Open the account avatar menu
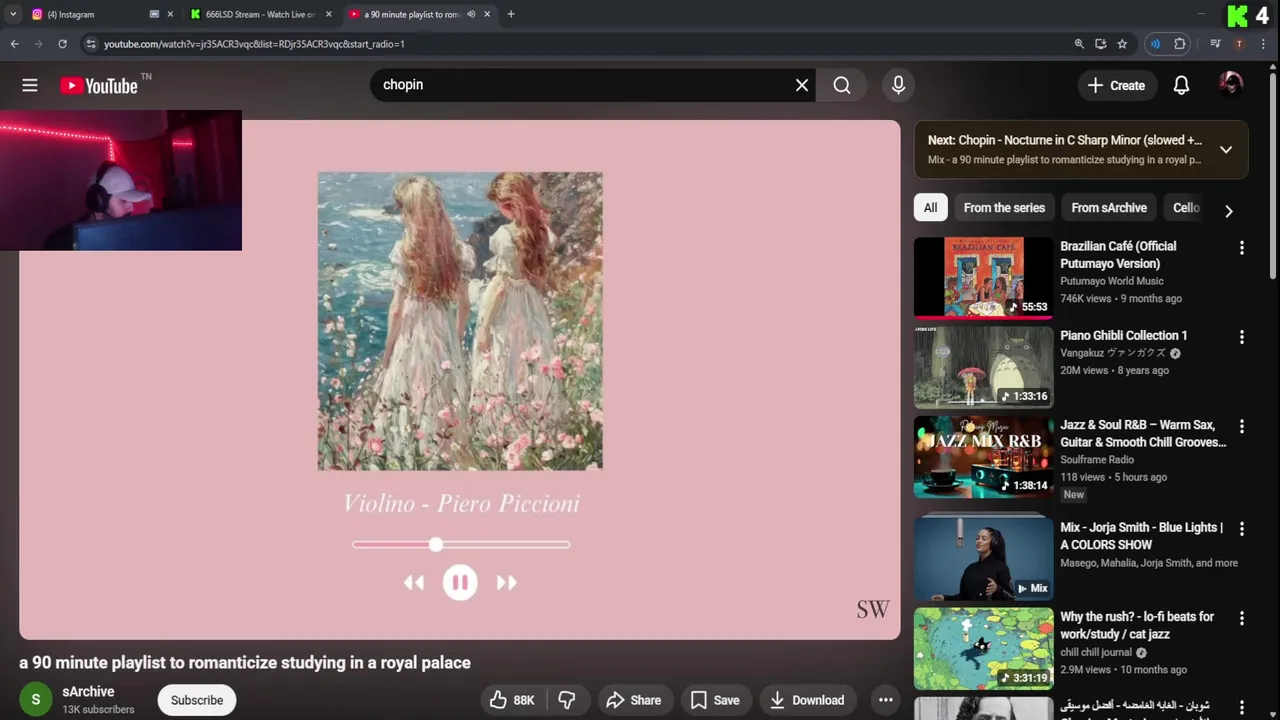 click(1231, 85)
